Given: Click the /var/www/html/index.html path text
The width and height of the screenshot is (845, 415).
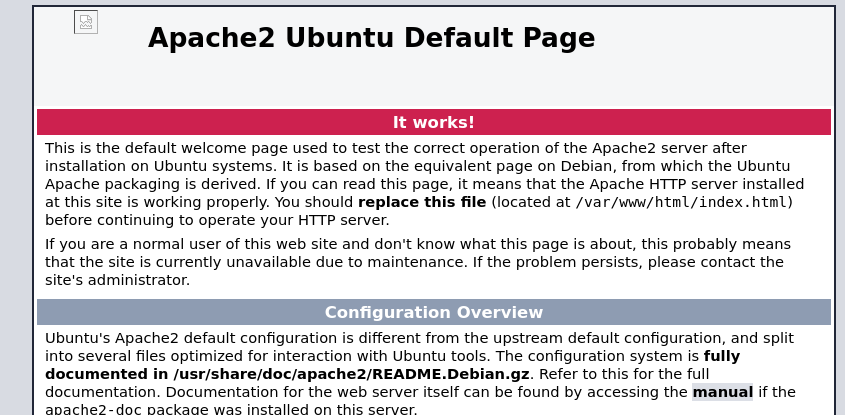Looking at the screenshot, I should 682,203.
